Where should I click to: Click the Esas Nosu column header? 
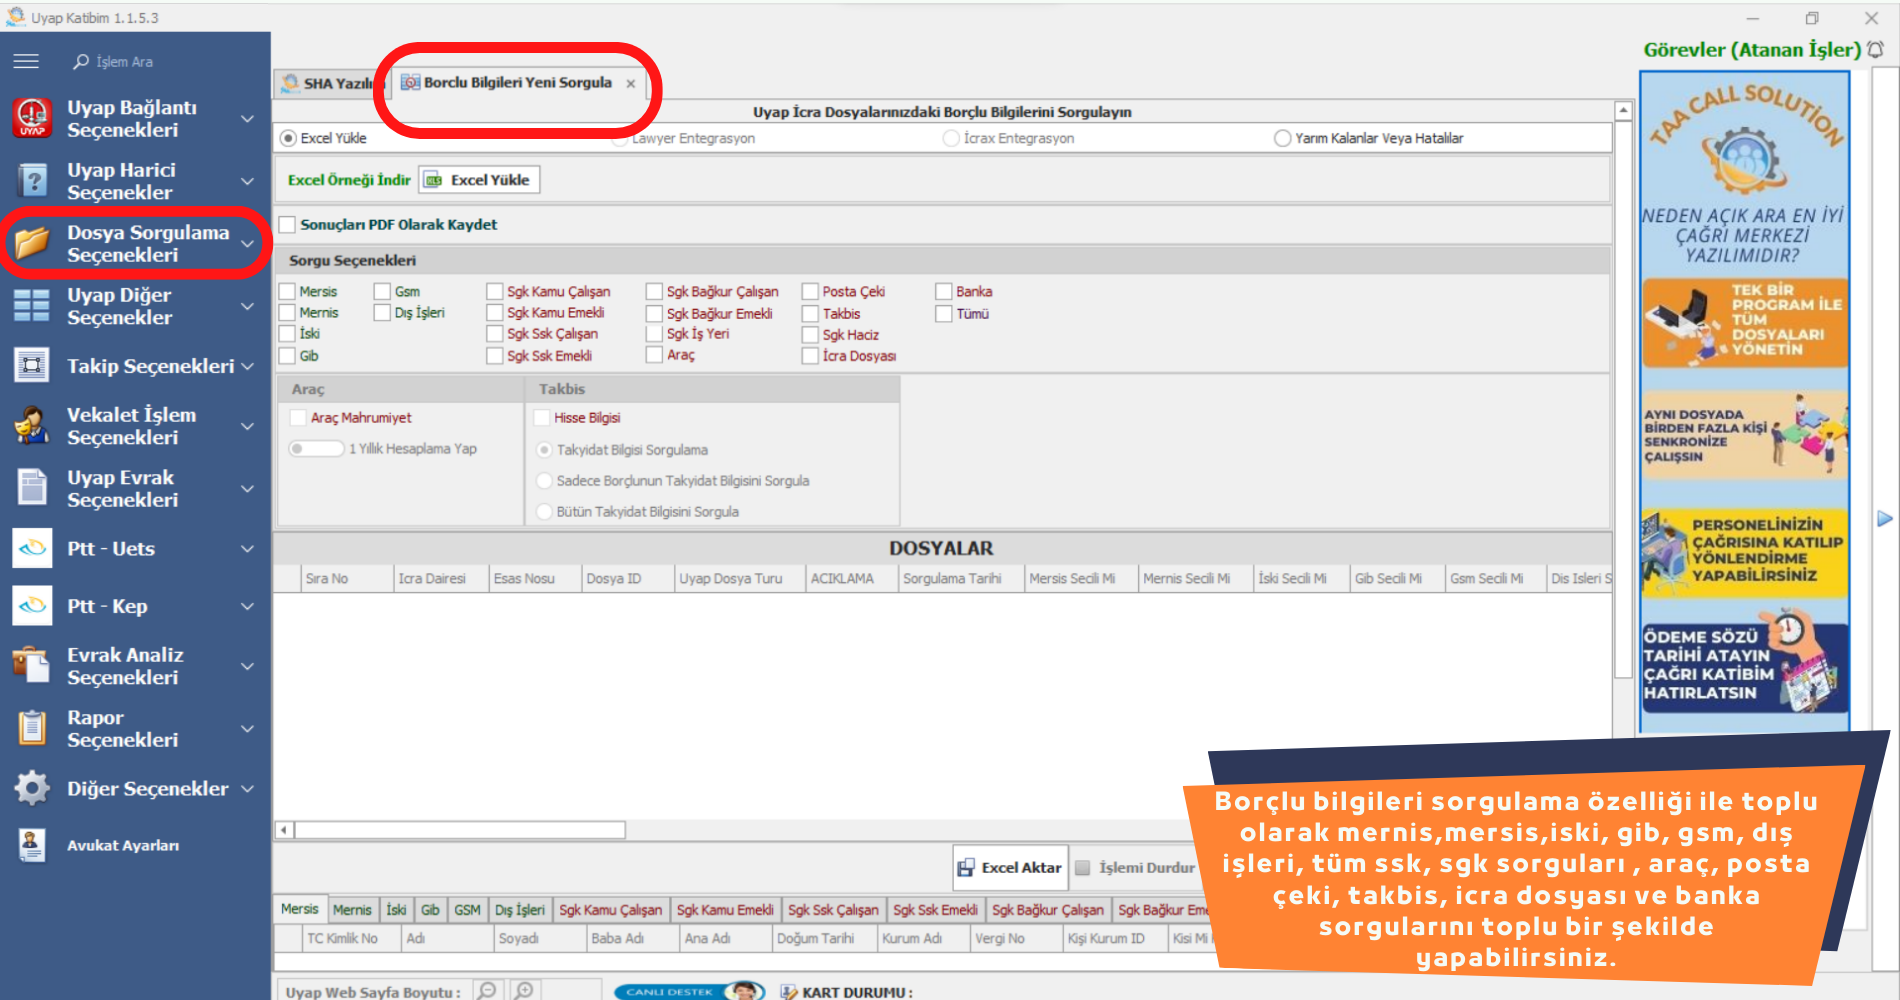point(535,579)
